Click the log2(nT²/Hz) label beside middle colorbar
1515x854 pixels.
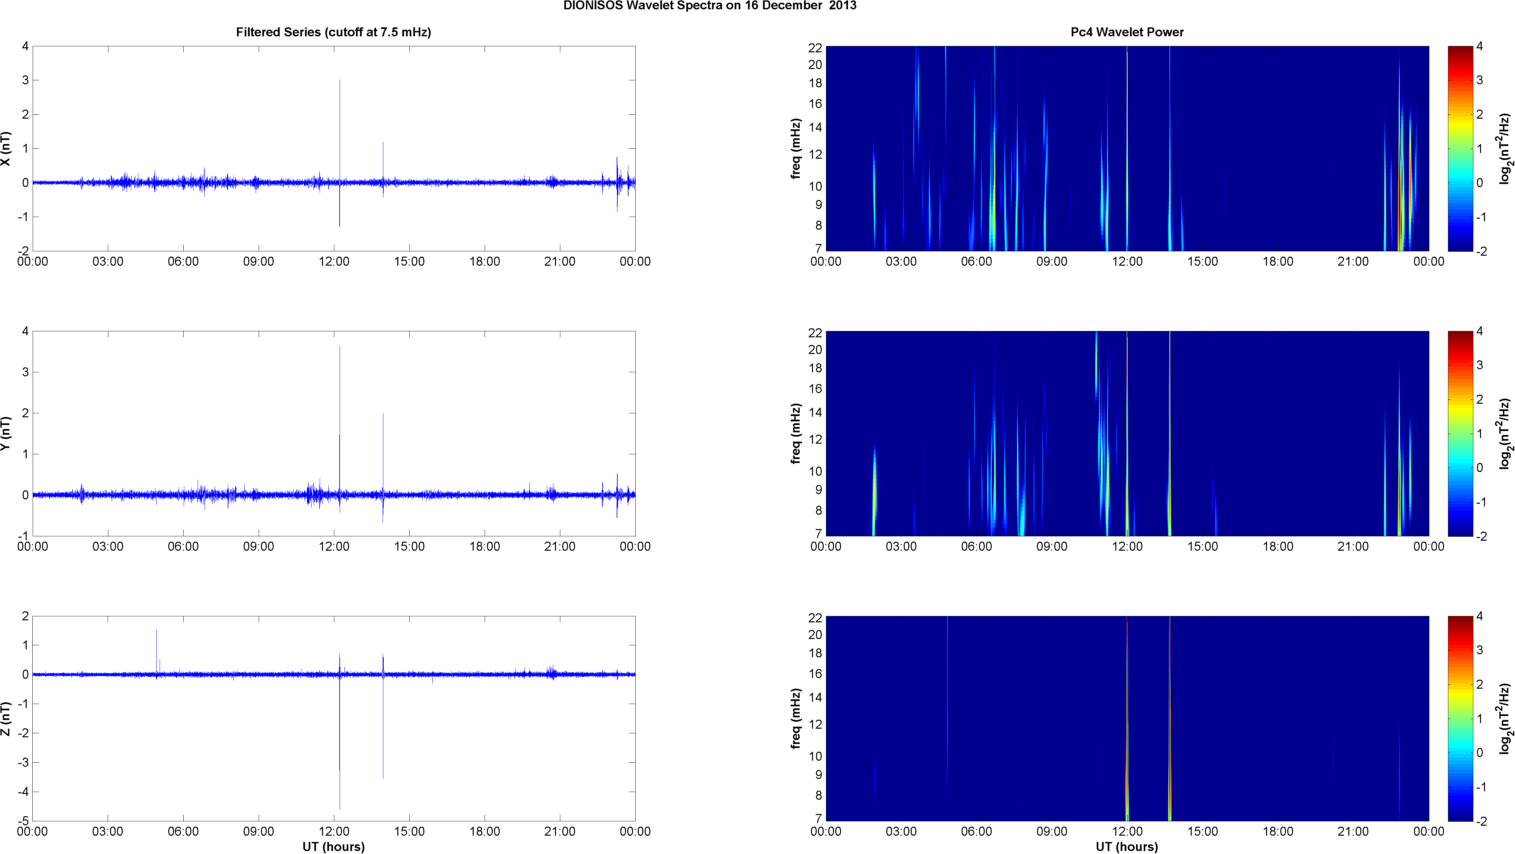click(1506, 433)
